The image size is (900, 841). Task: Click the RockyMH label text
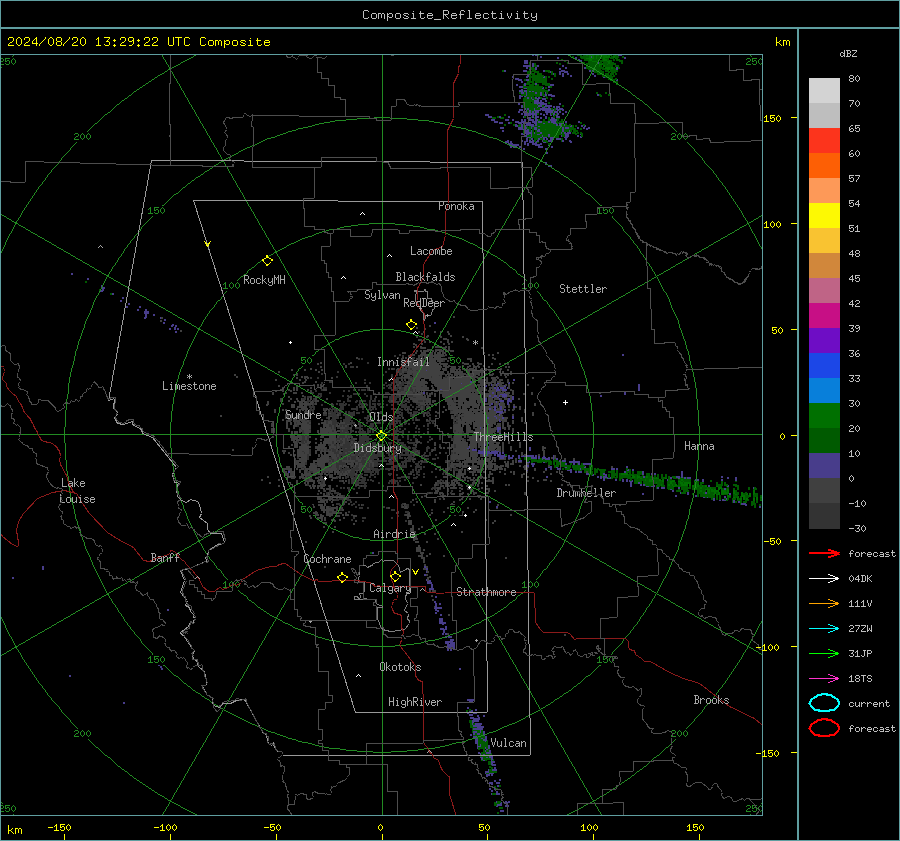[264, 280]
